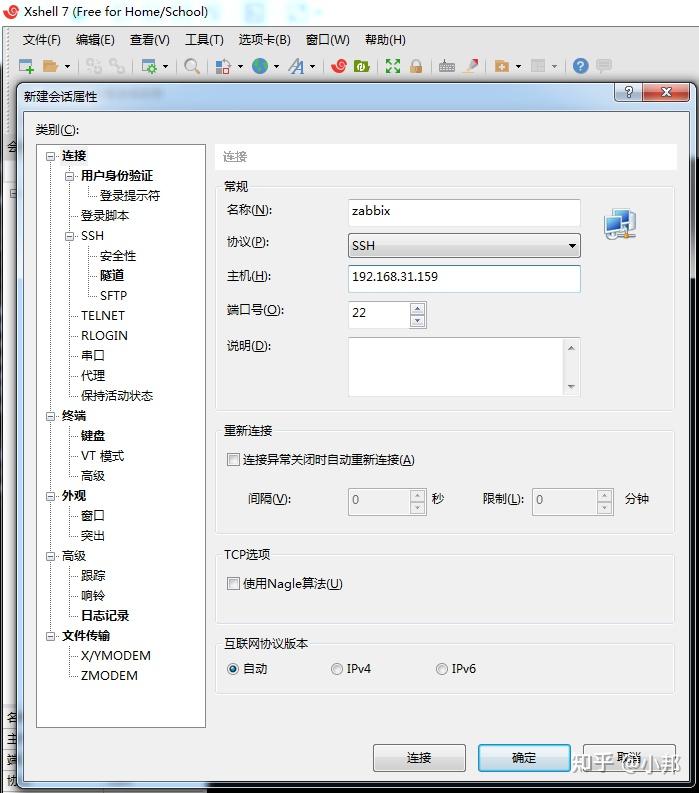Collapse the 用户身份验证 tree node
This screenshot has width=699, height=793.
(69, 177)
